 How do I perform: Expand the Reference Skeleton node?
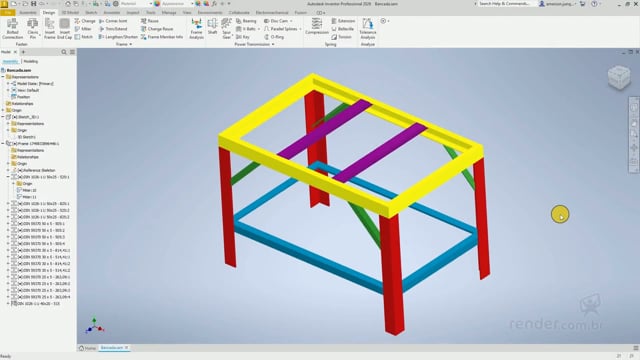[x=8, y=170]
